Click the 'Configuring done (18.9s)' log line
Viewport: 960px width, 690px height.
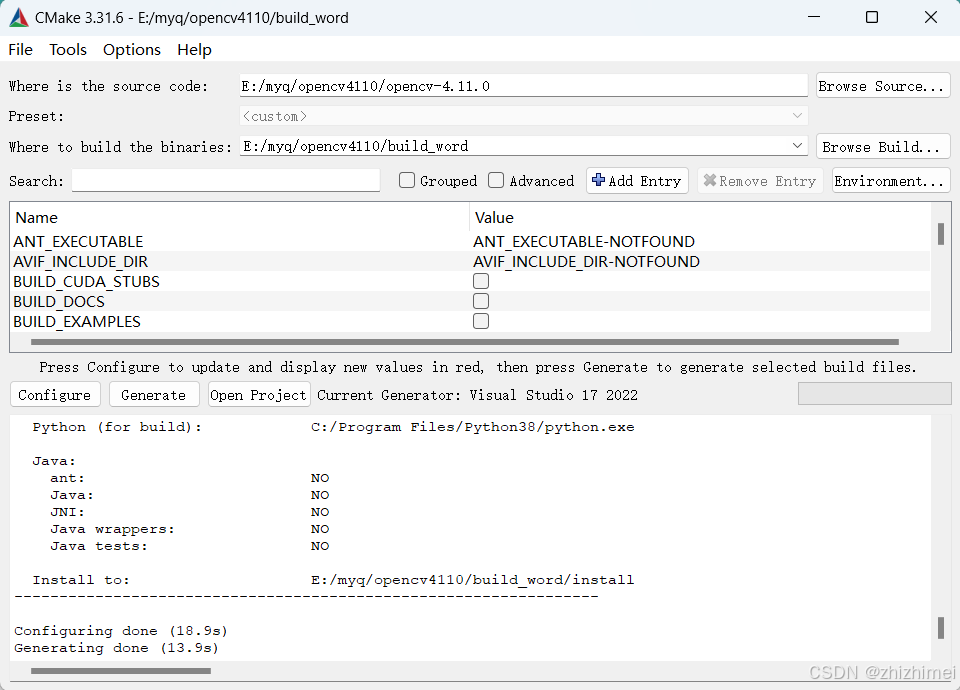[x=121, y=631]
